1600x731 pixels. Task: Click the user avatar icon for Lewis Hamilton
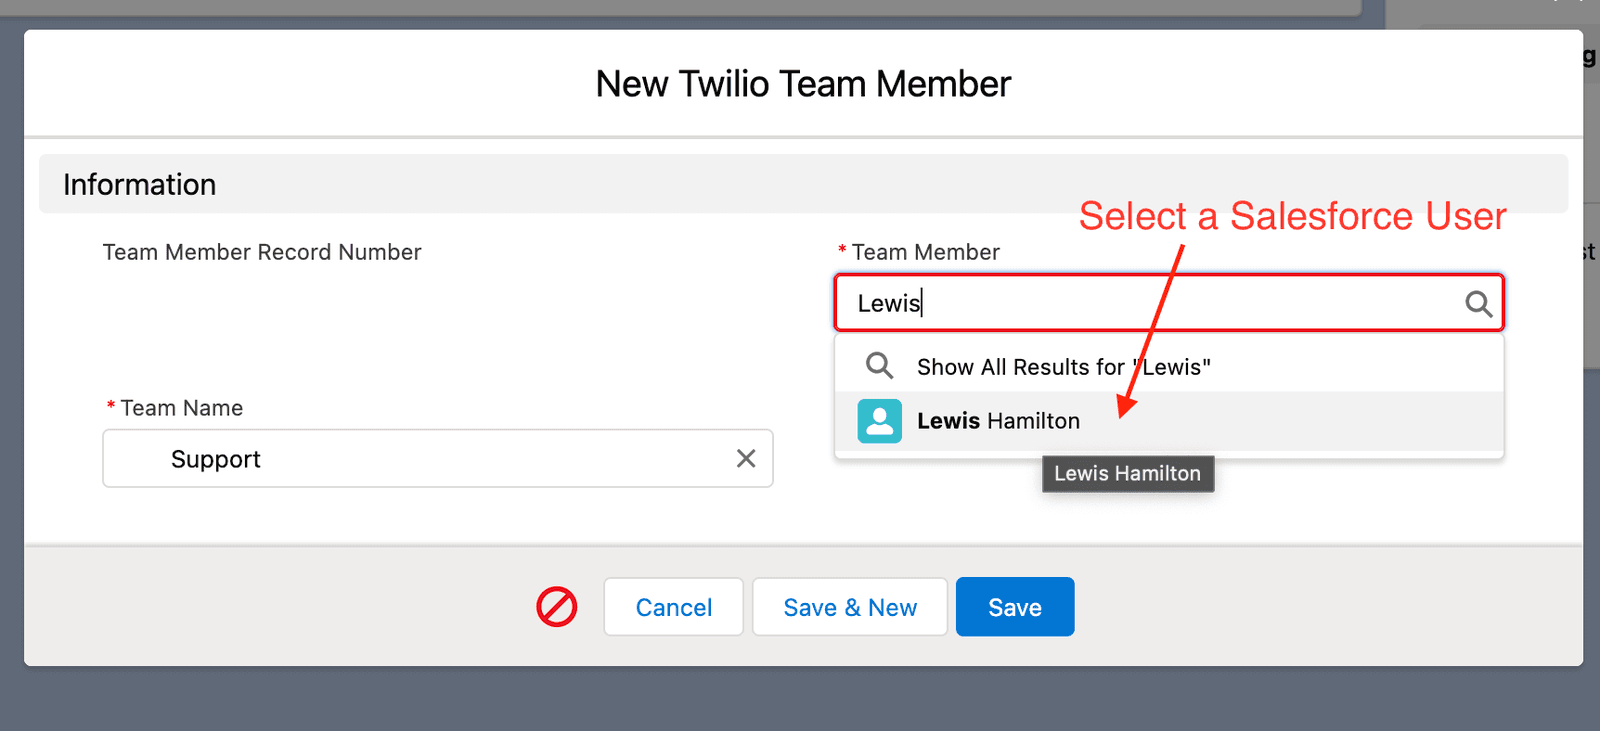tap(879, 421)
